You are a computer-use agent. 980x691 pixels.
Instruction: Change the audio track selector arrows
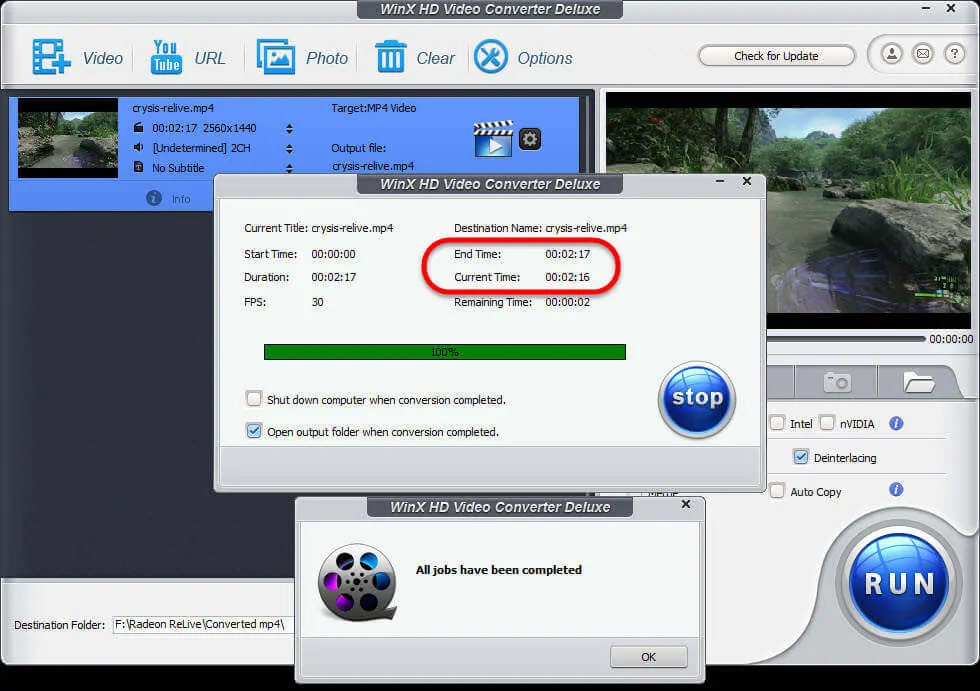[x=289, y=149]
